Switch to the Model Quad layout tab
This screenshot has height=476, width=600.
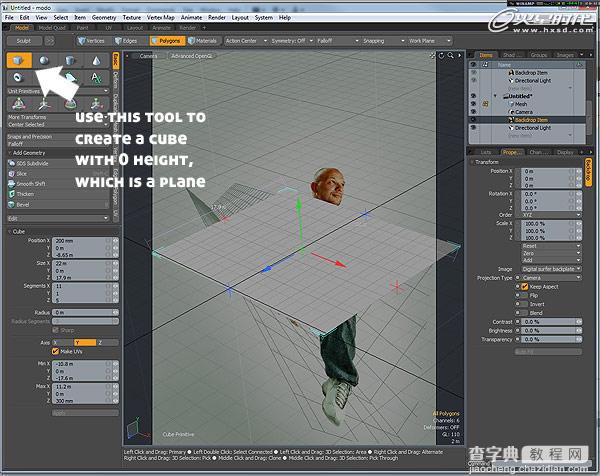coord(52,28)
